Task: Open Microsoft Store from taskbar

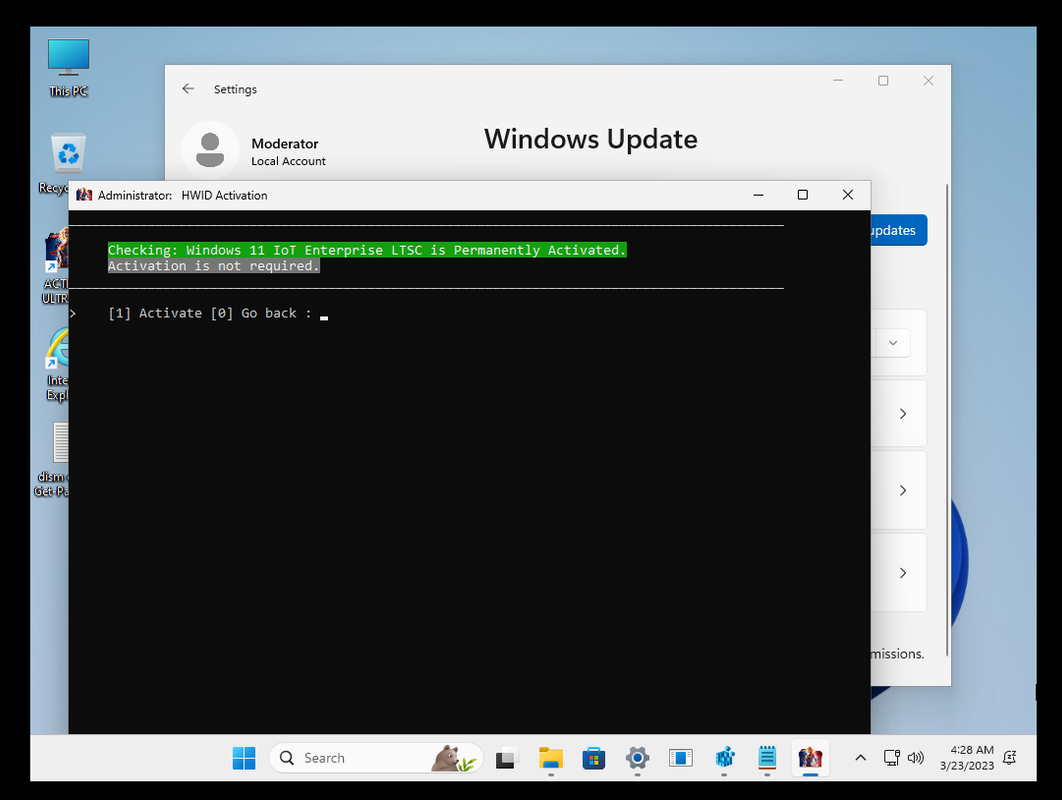Action: coord(593,758)
